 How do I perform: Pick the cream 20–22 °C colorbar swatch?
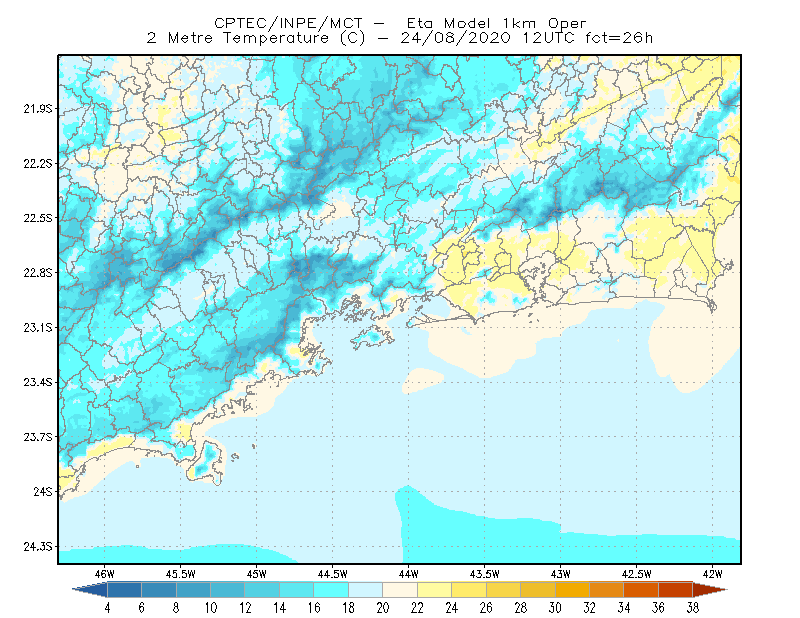400,590
